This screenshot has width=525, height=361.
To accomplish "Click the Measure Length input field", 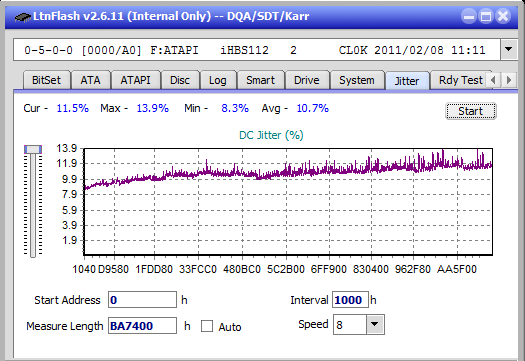I will (142, 326).
